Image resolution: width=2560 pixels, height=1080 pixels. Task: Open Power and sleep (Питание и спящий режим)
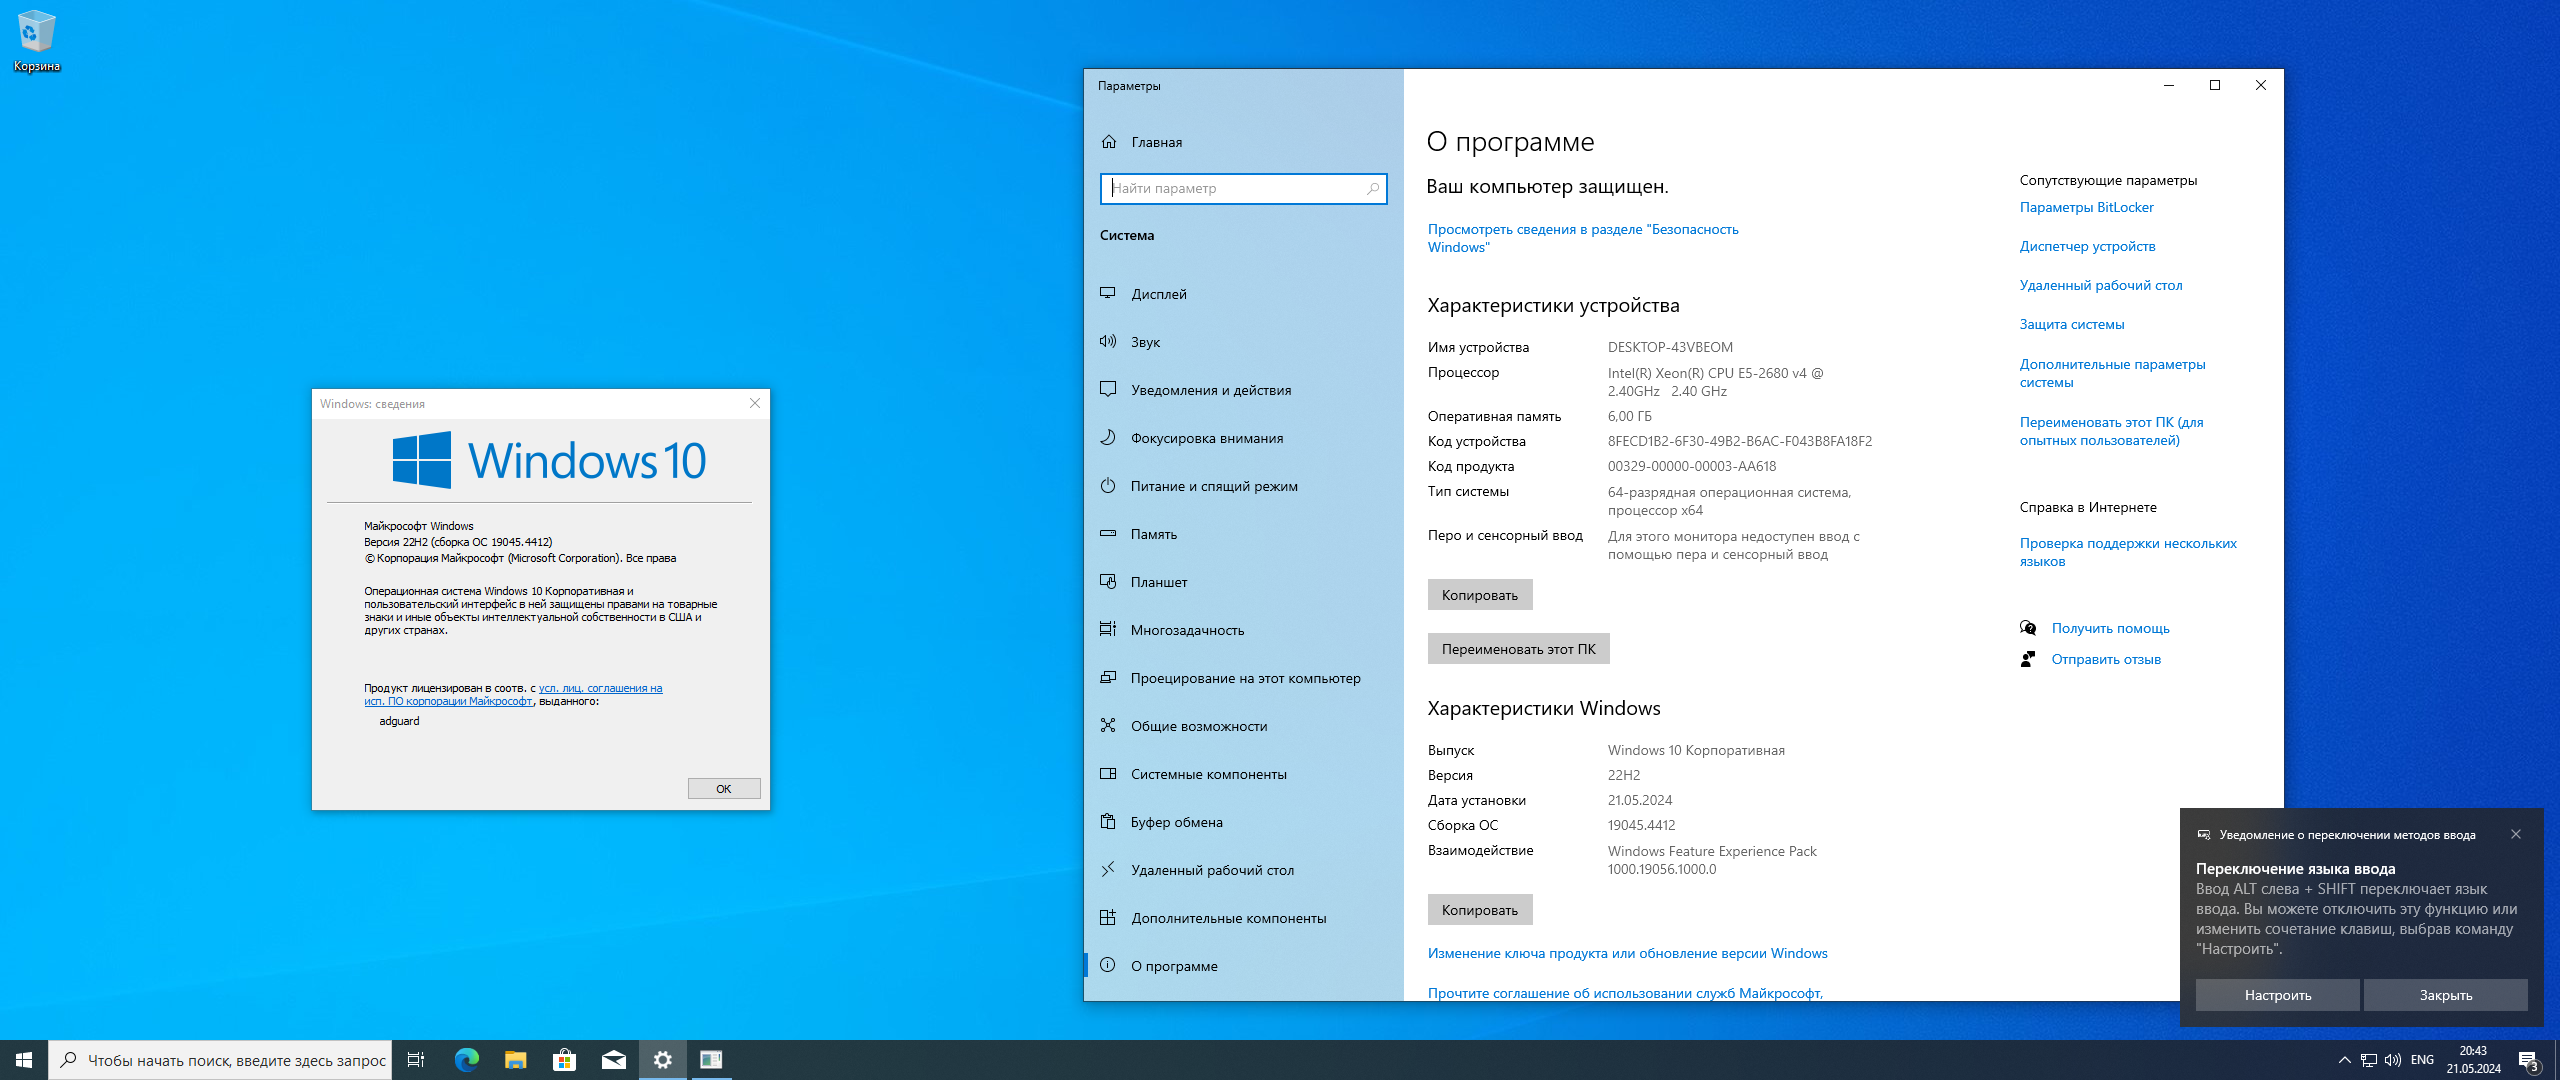click(1213, 486)
